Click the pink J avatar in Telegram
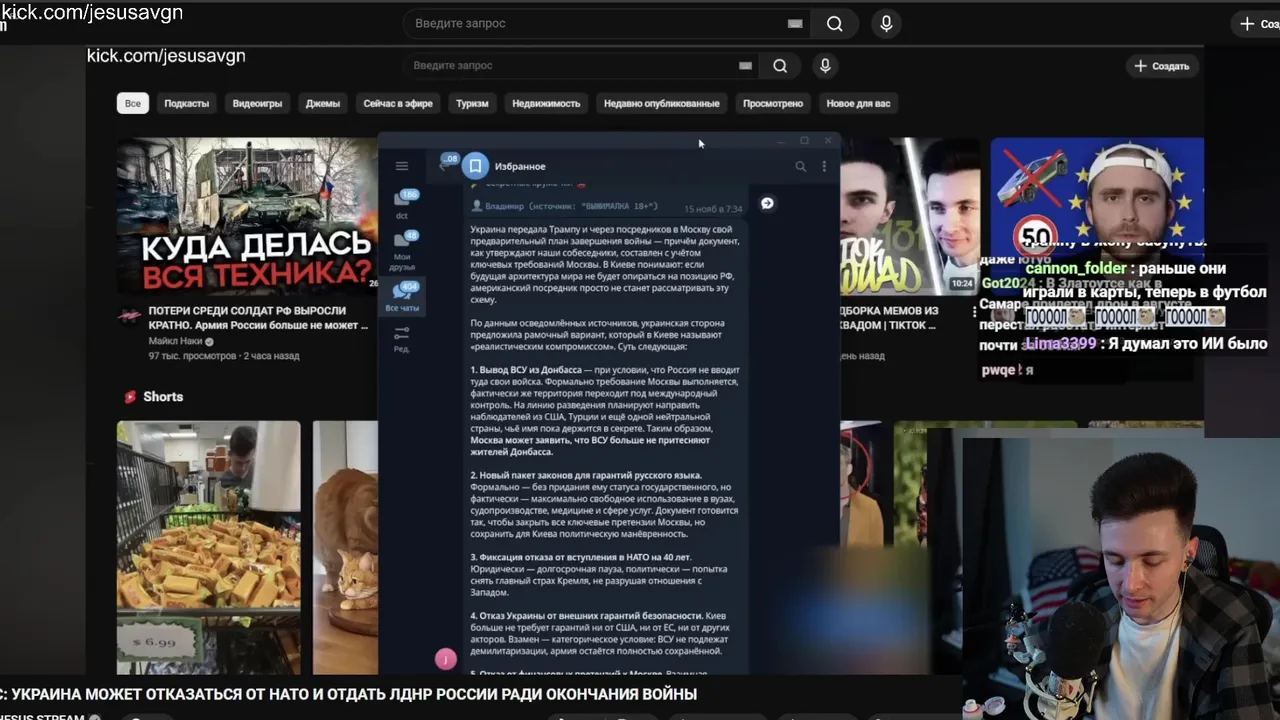This screenshot has width=1280, height=720. click(445, 658)
